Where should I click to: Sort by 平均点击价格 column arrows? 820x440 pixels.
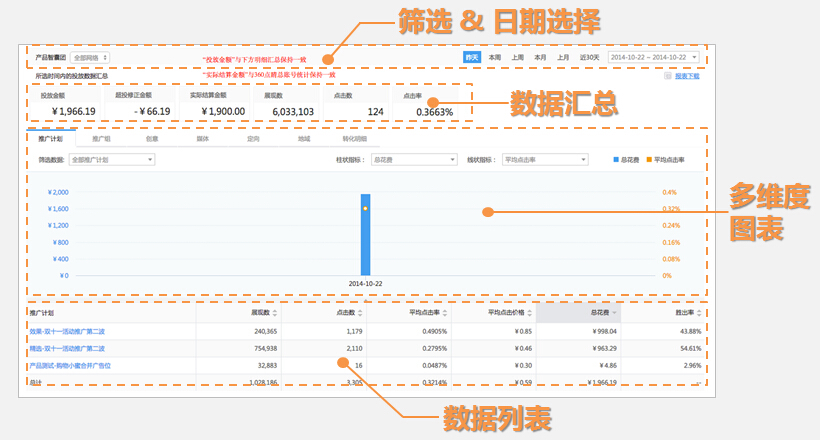point(529,313)
